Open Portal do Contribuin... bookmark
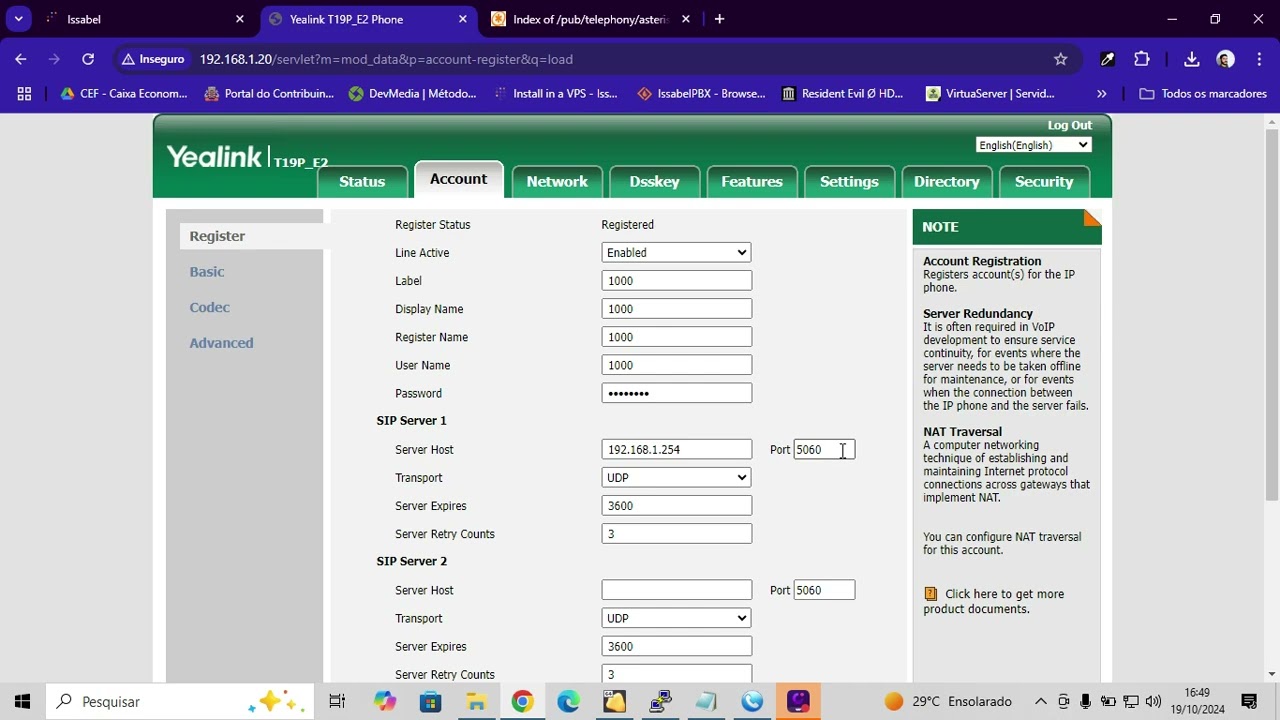 click(269, 93)
